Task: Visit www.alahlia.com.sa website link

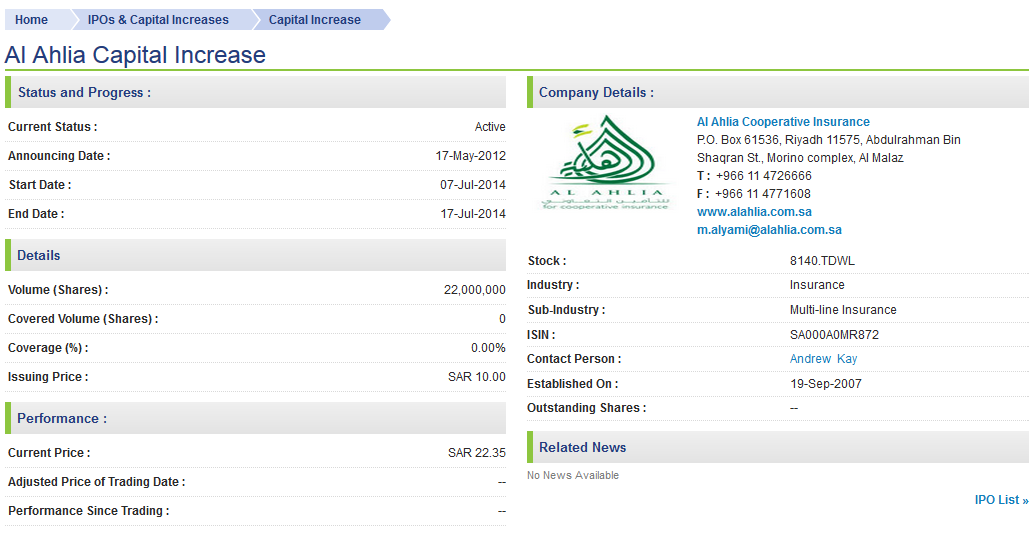Action: (x=754, y=212)
